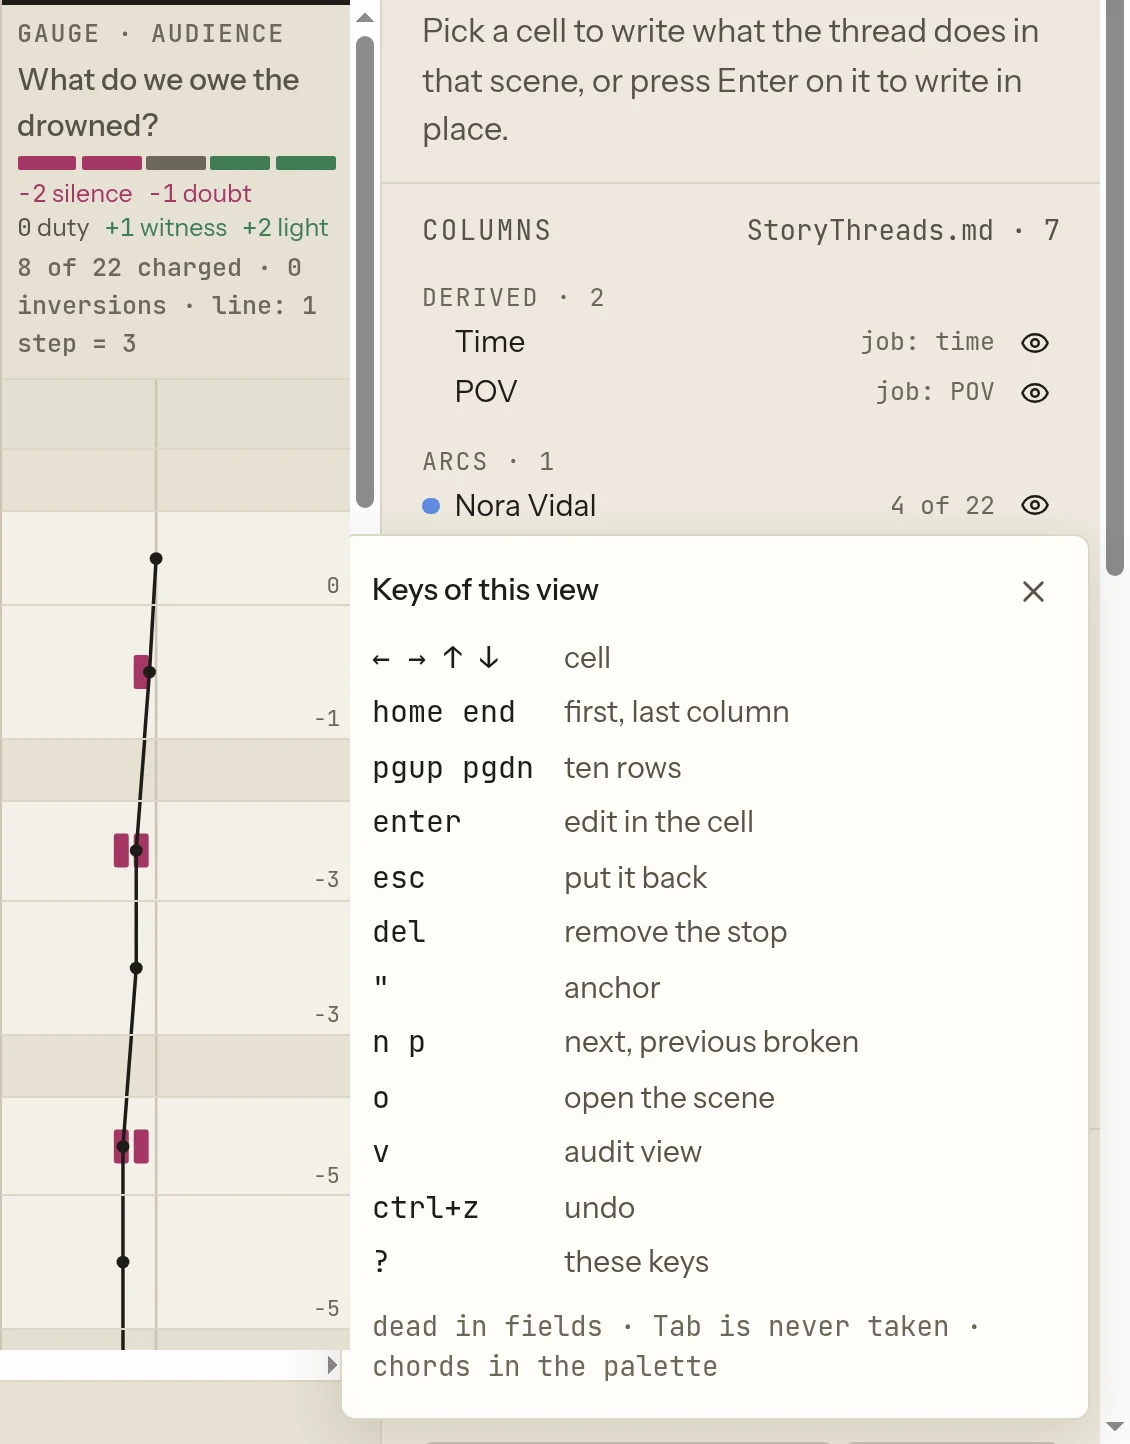This screenshot has height=1444, width=1130.
Task: Click the '-2 silence' legend label
Action: click(75, 194)
